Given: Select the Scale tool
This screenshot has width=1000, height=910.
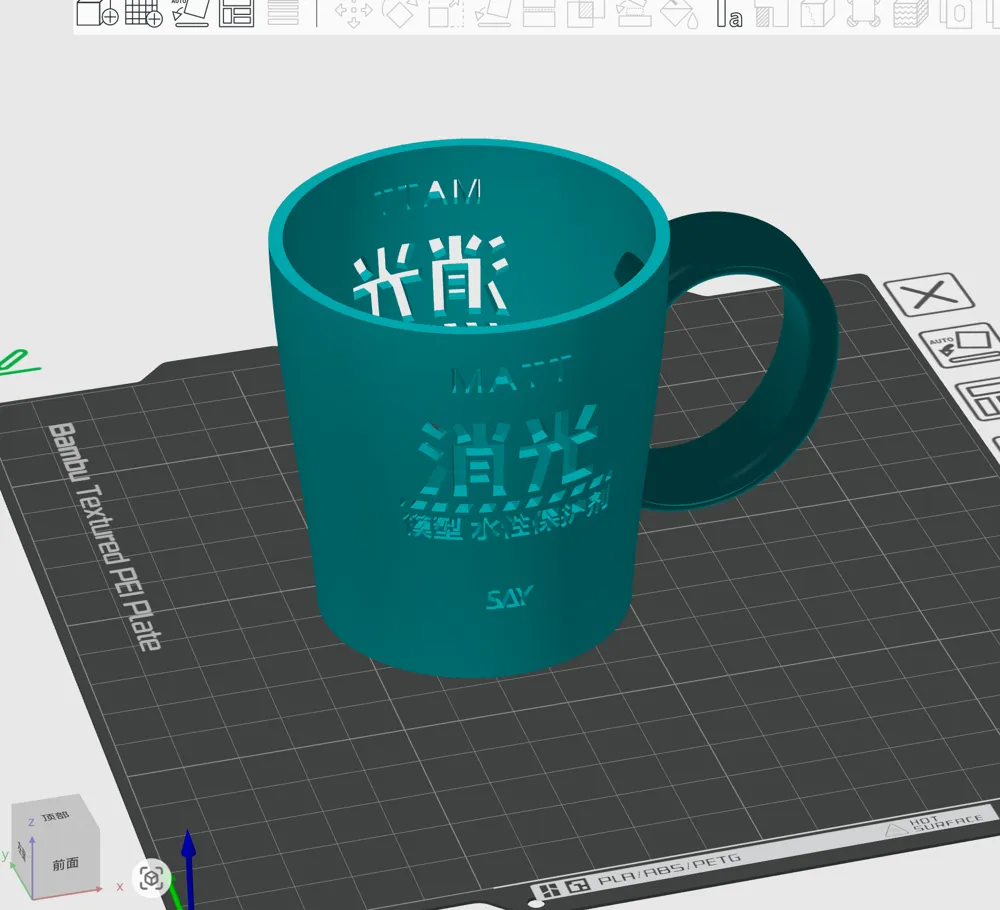Looking at the screenshot, I should tap(446, 13).
